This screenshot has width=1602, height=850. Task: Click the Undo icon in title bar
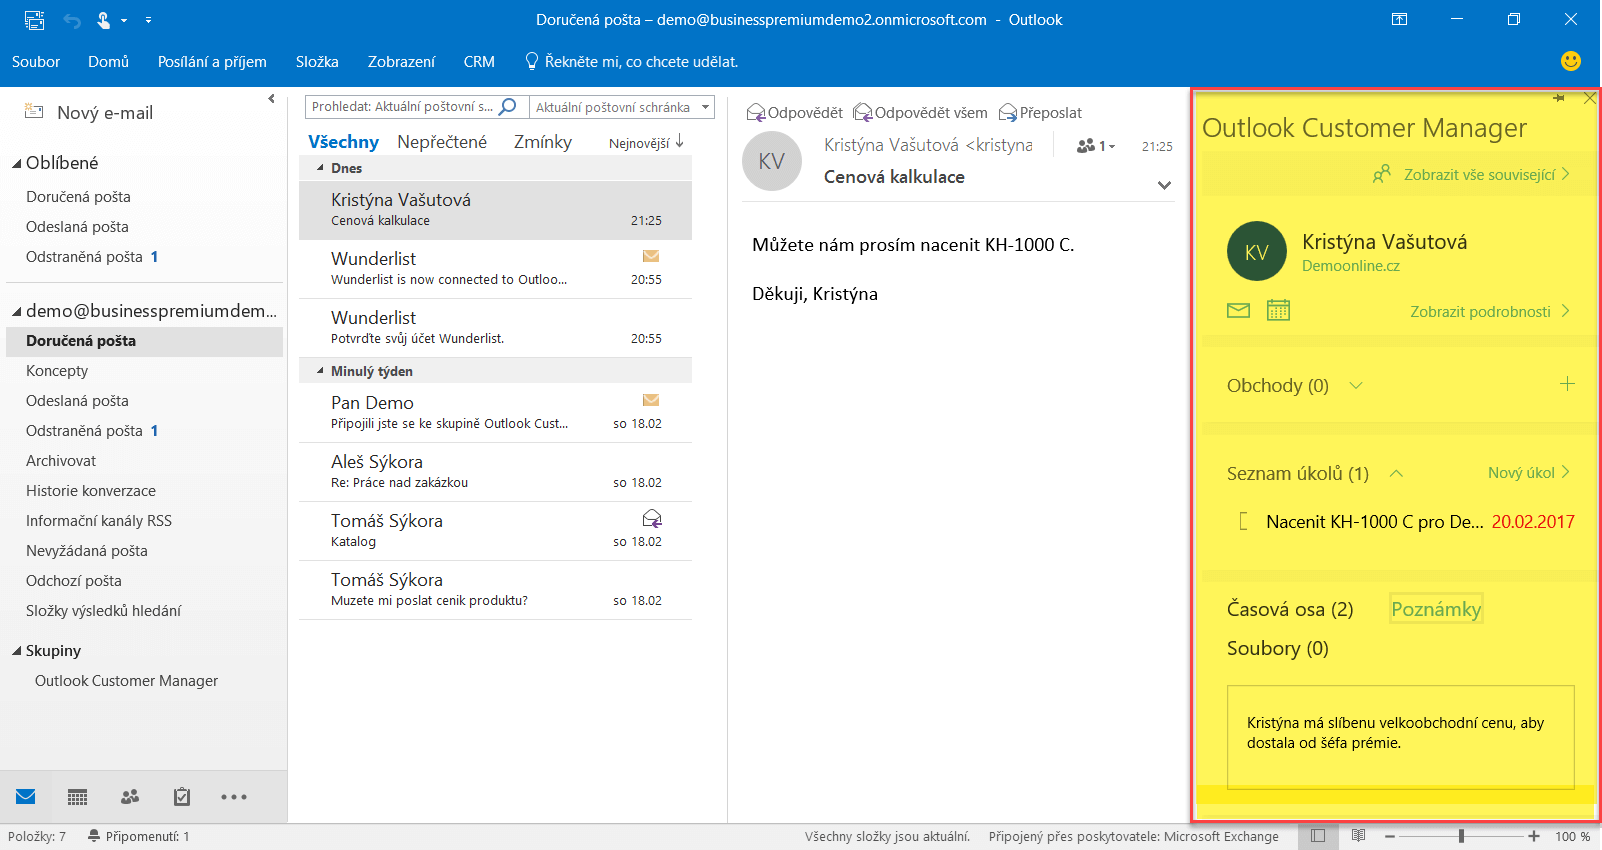[x=72, y=20]
